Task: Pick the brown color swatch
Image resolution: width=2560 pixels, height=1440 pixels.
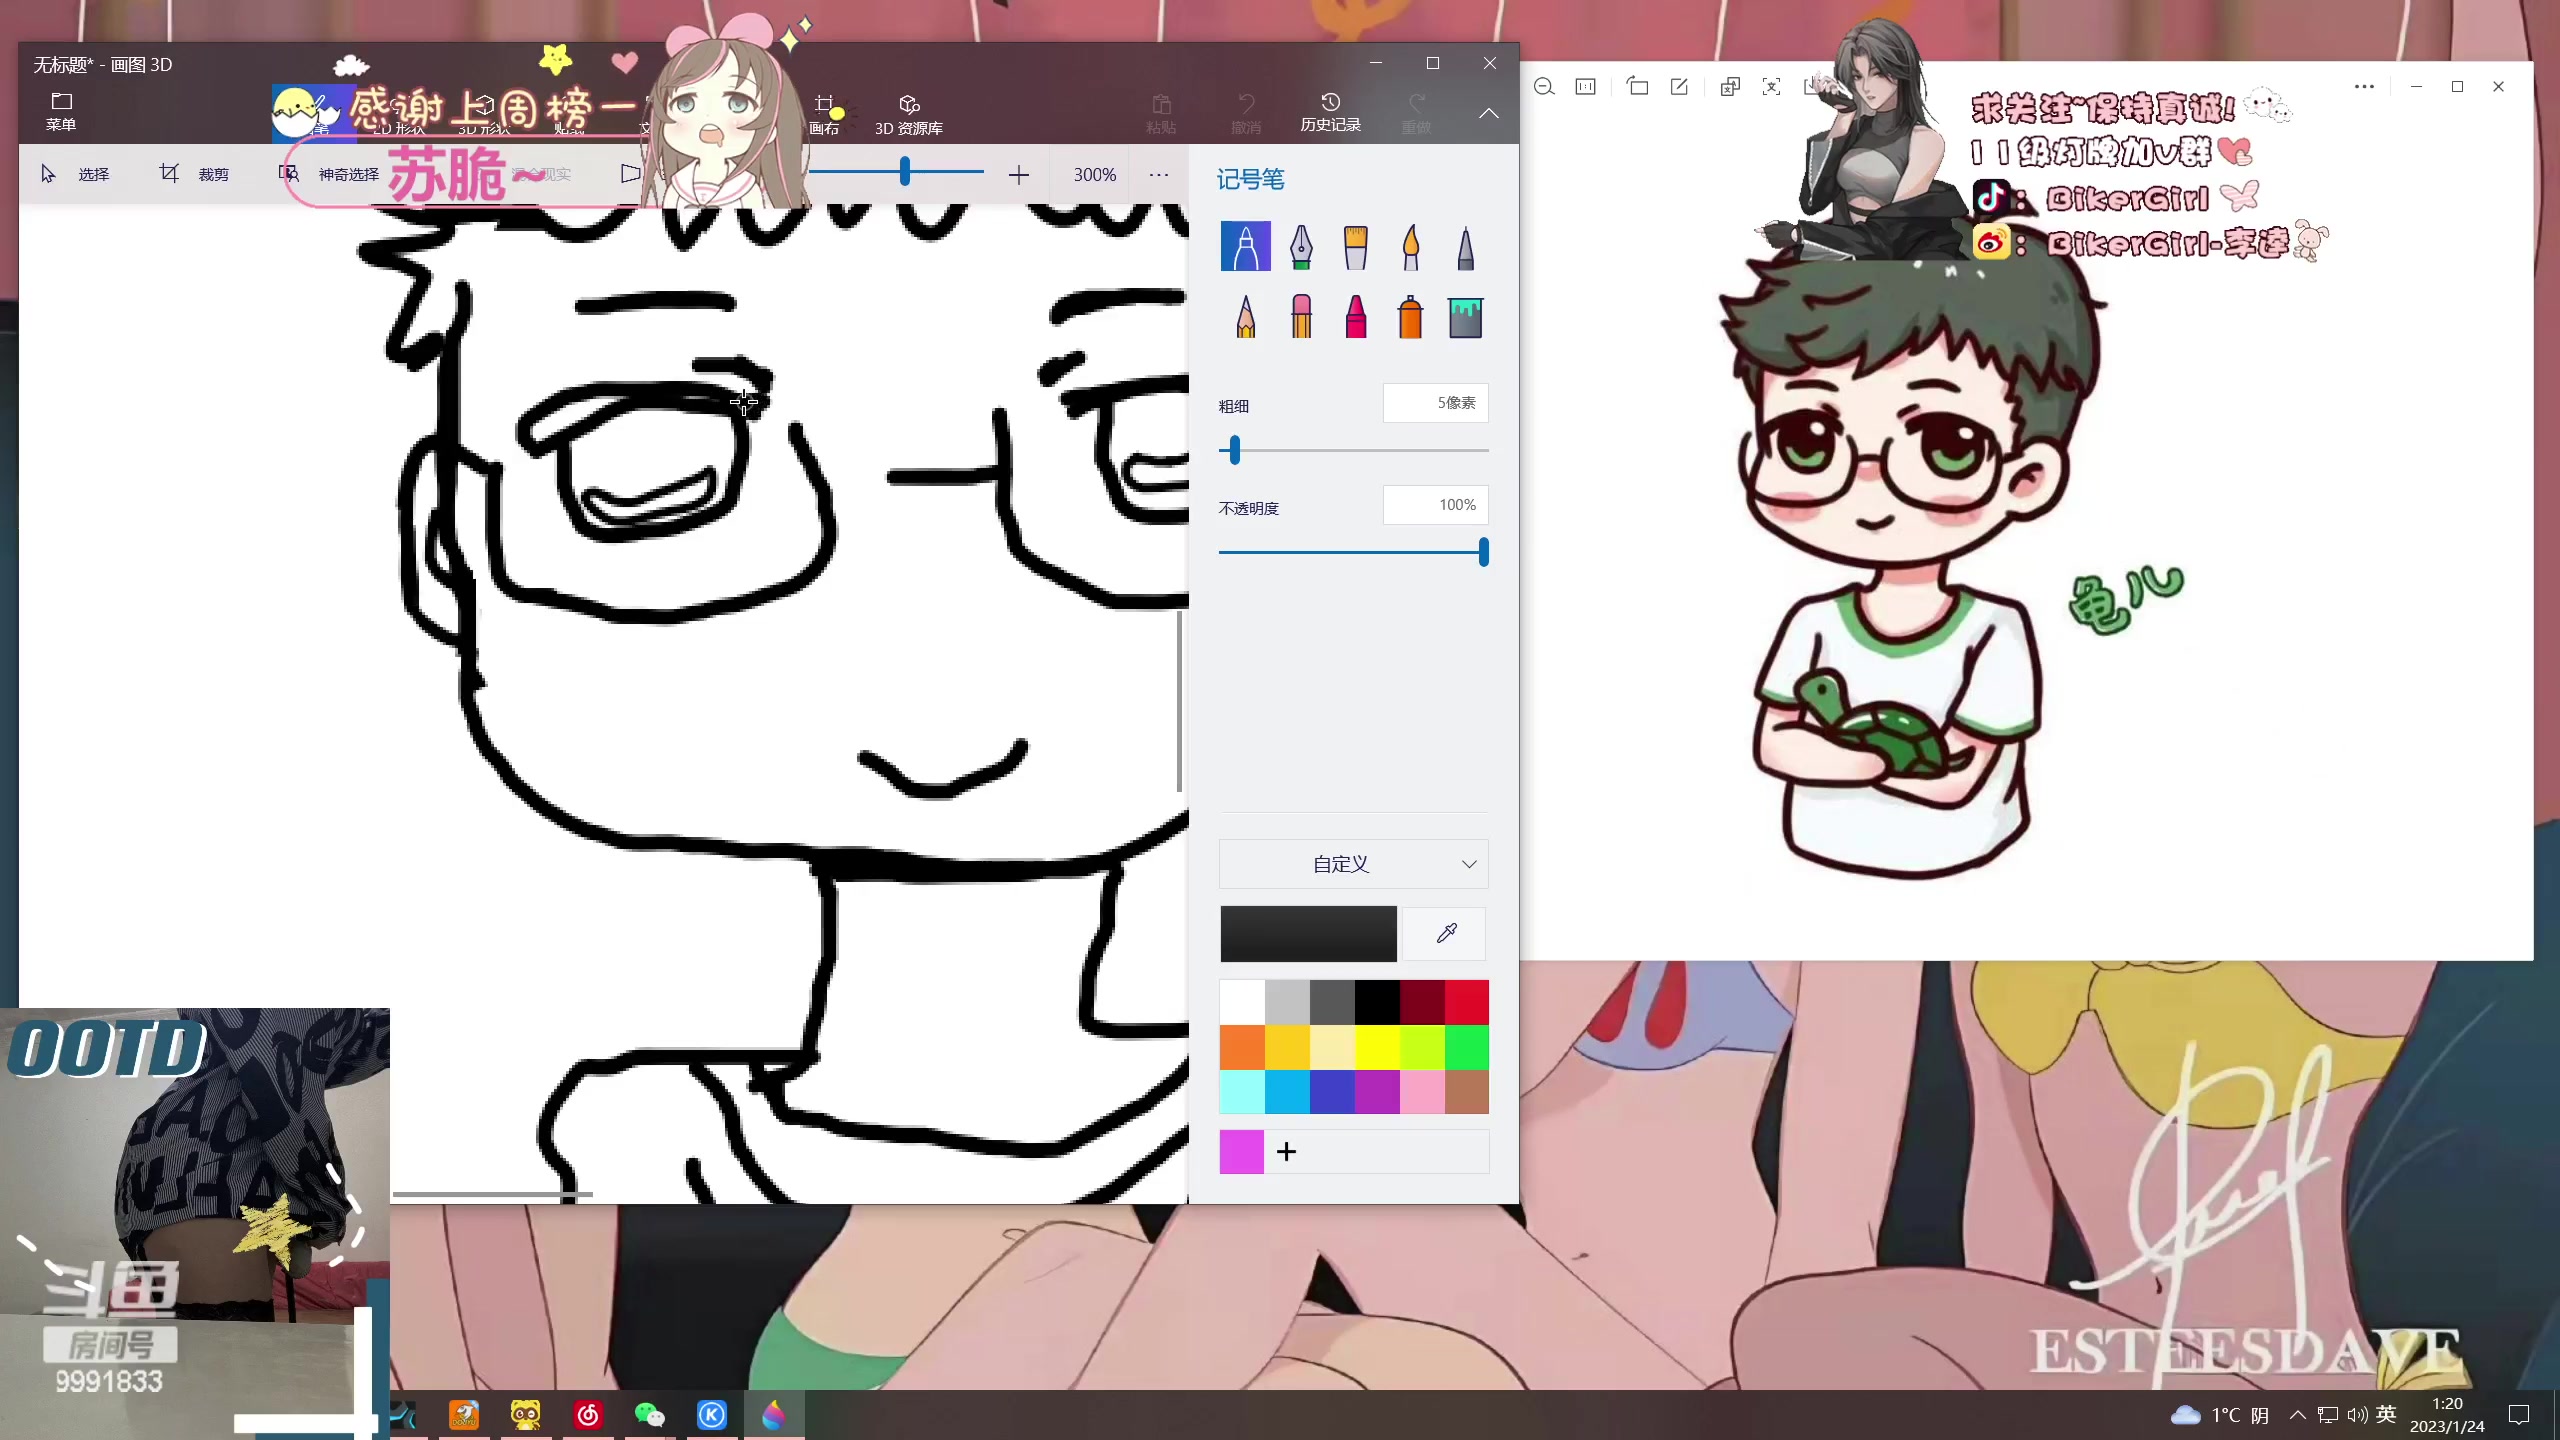Action: pyautogui.click(x=1467, y=1092)
